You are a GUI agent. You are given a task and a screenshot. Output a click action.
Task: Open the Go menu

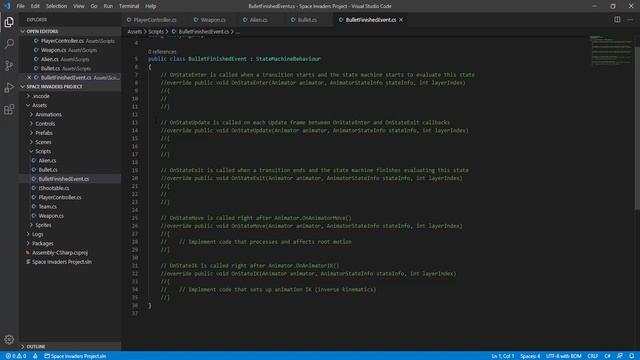click(x=94, y=6)
